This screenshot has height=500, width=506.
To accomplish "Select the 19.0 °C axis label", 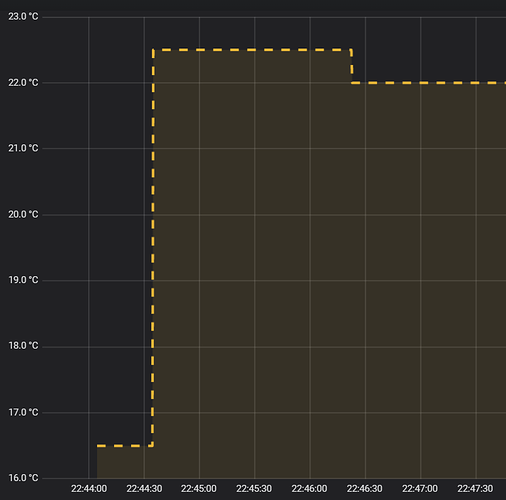I will click(x=23, y=280).
